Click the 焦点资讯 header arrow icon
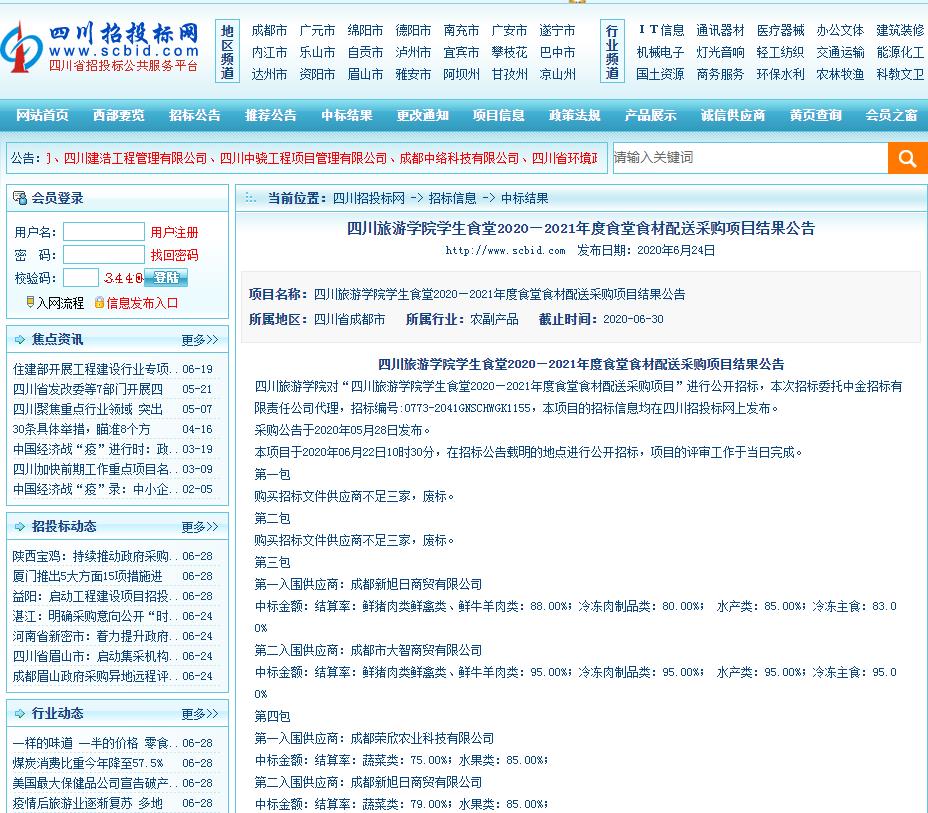This screenshot has width=928, height=813. tap(20, 340)
